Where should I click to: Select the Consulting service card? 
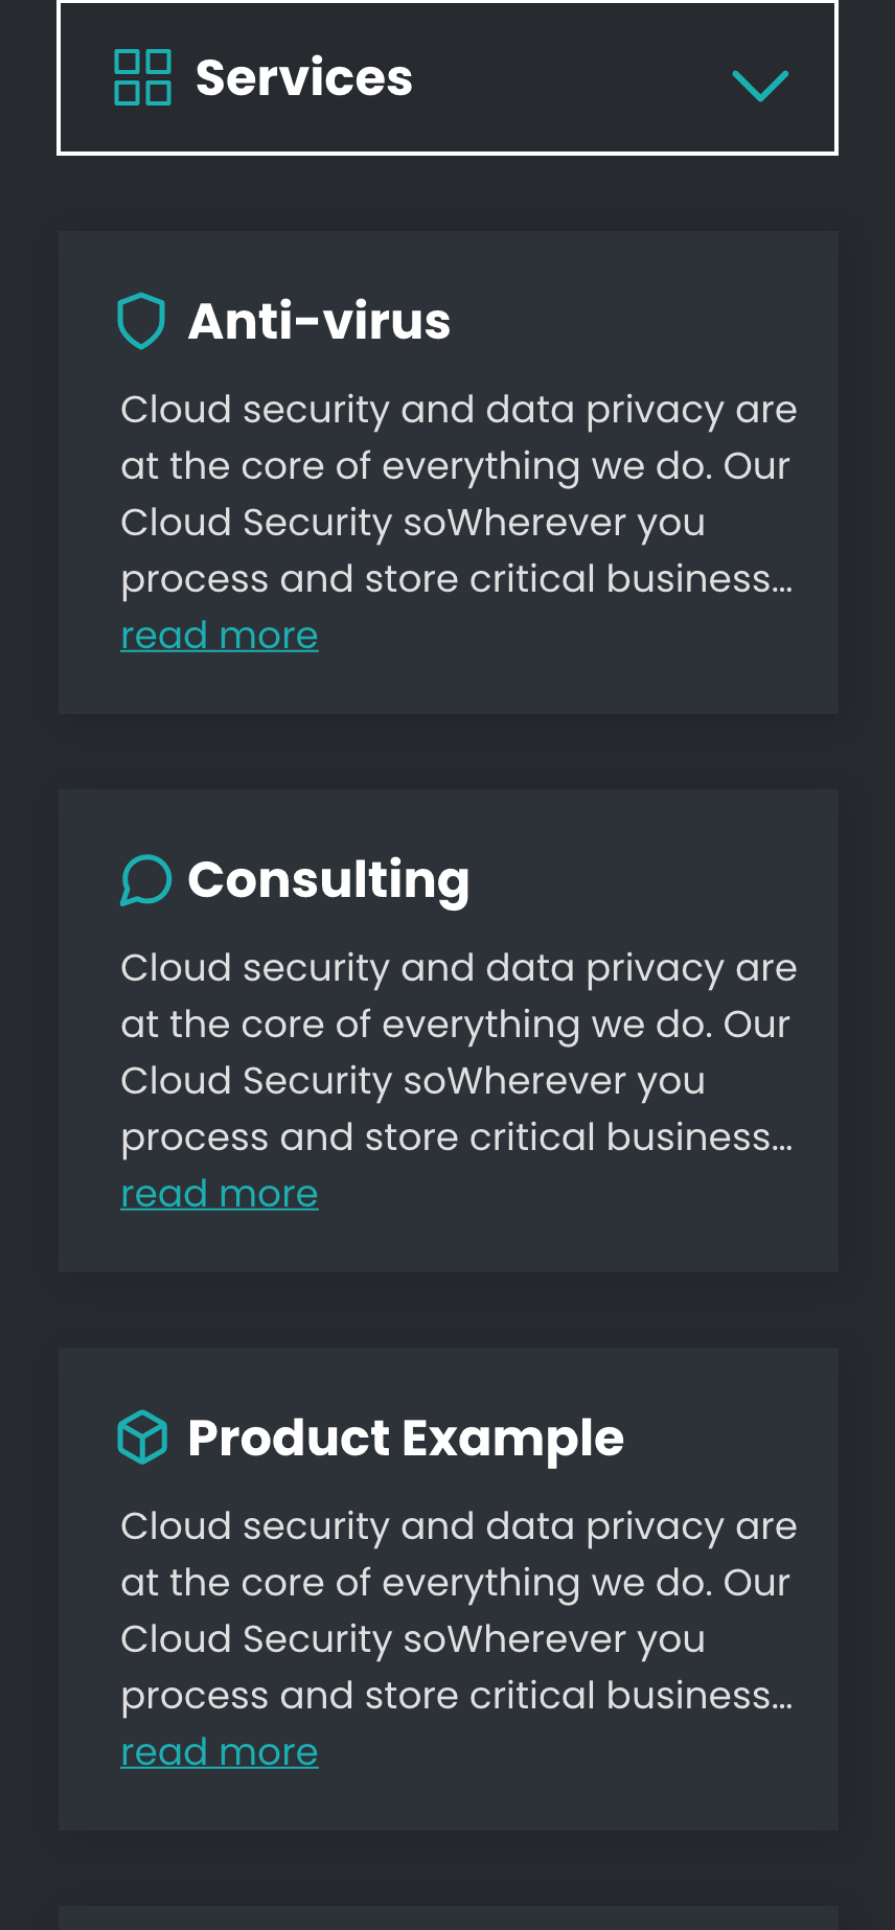click(448, 1030)
